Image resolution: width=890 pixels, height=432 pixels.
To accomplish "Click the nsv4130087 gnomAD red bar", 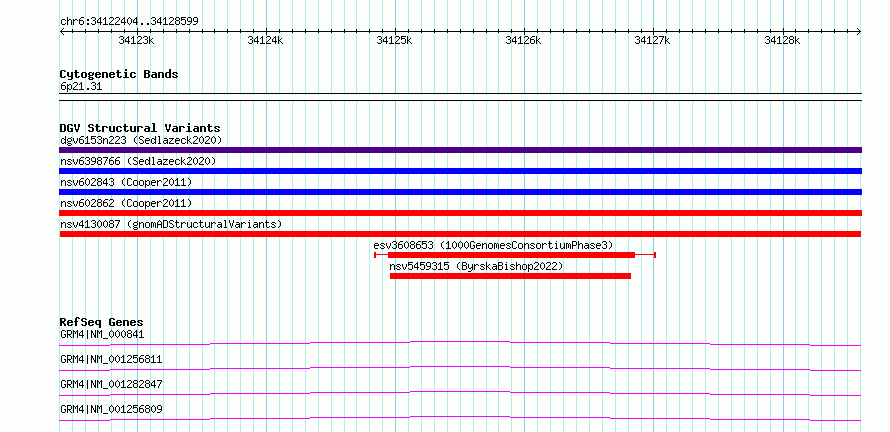I will pyautogui.click(x=460, y=234).
